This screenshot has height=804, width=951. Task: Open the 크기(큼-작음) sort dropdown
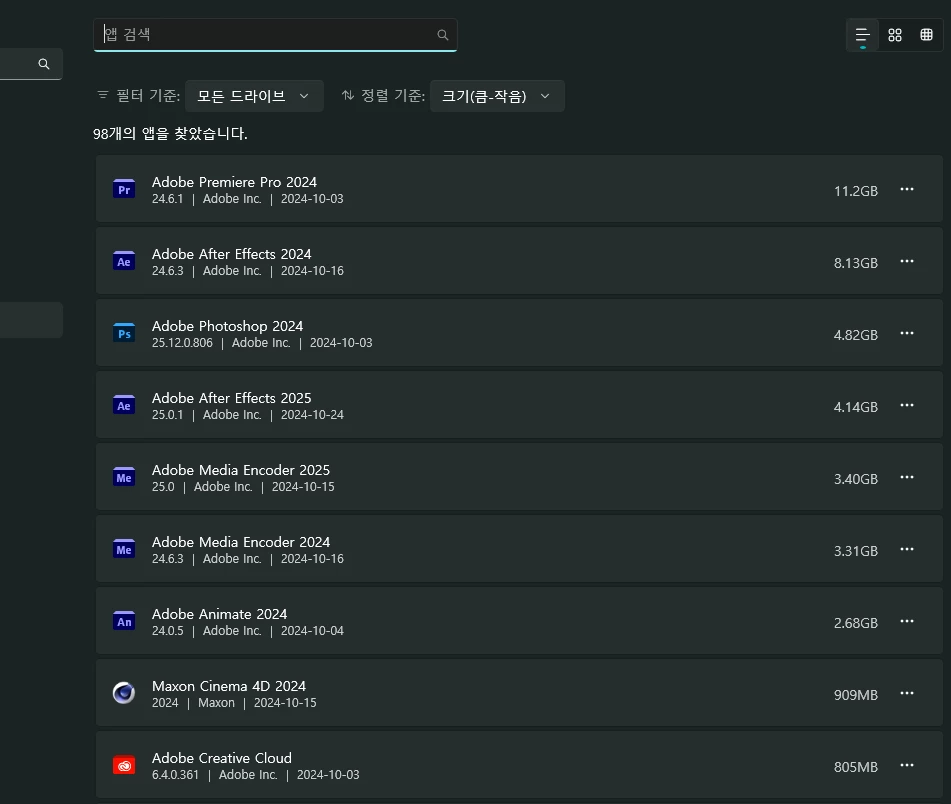pyautogui.click(x=497, y=96)
